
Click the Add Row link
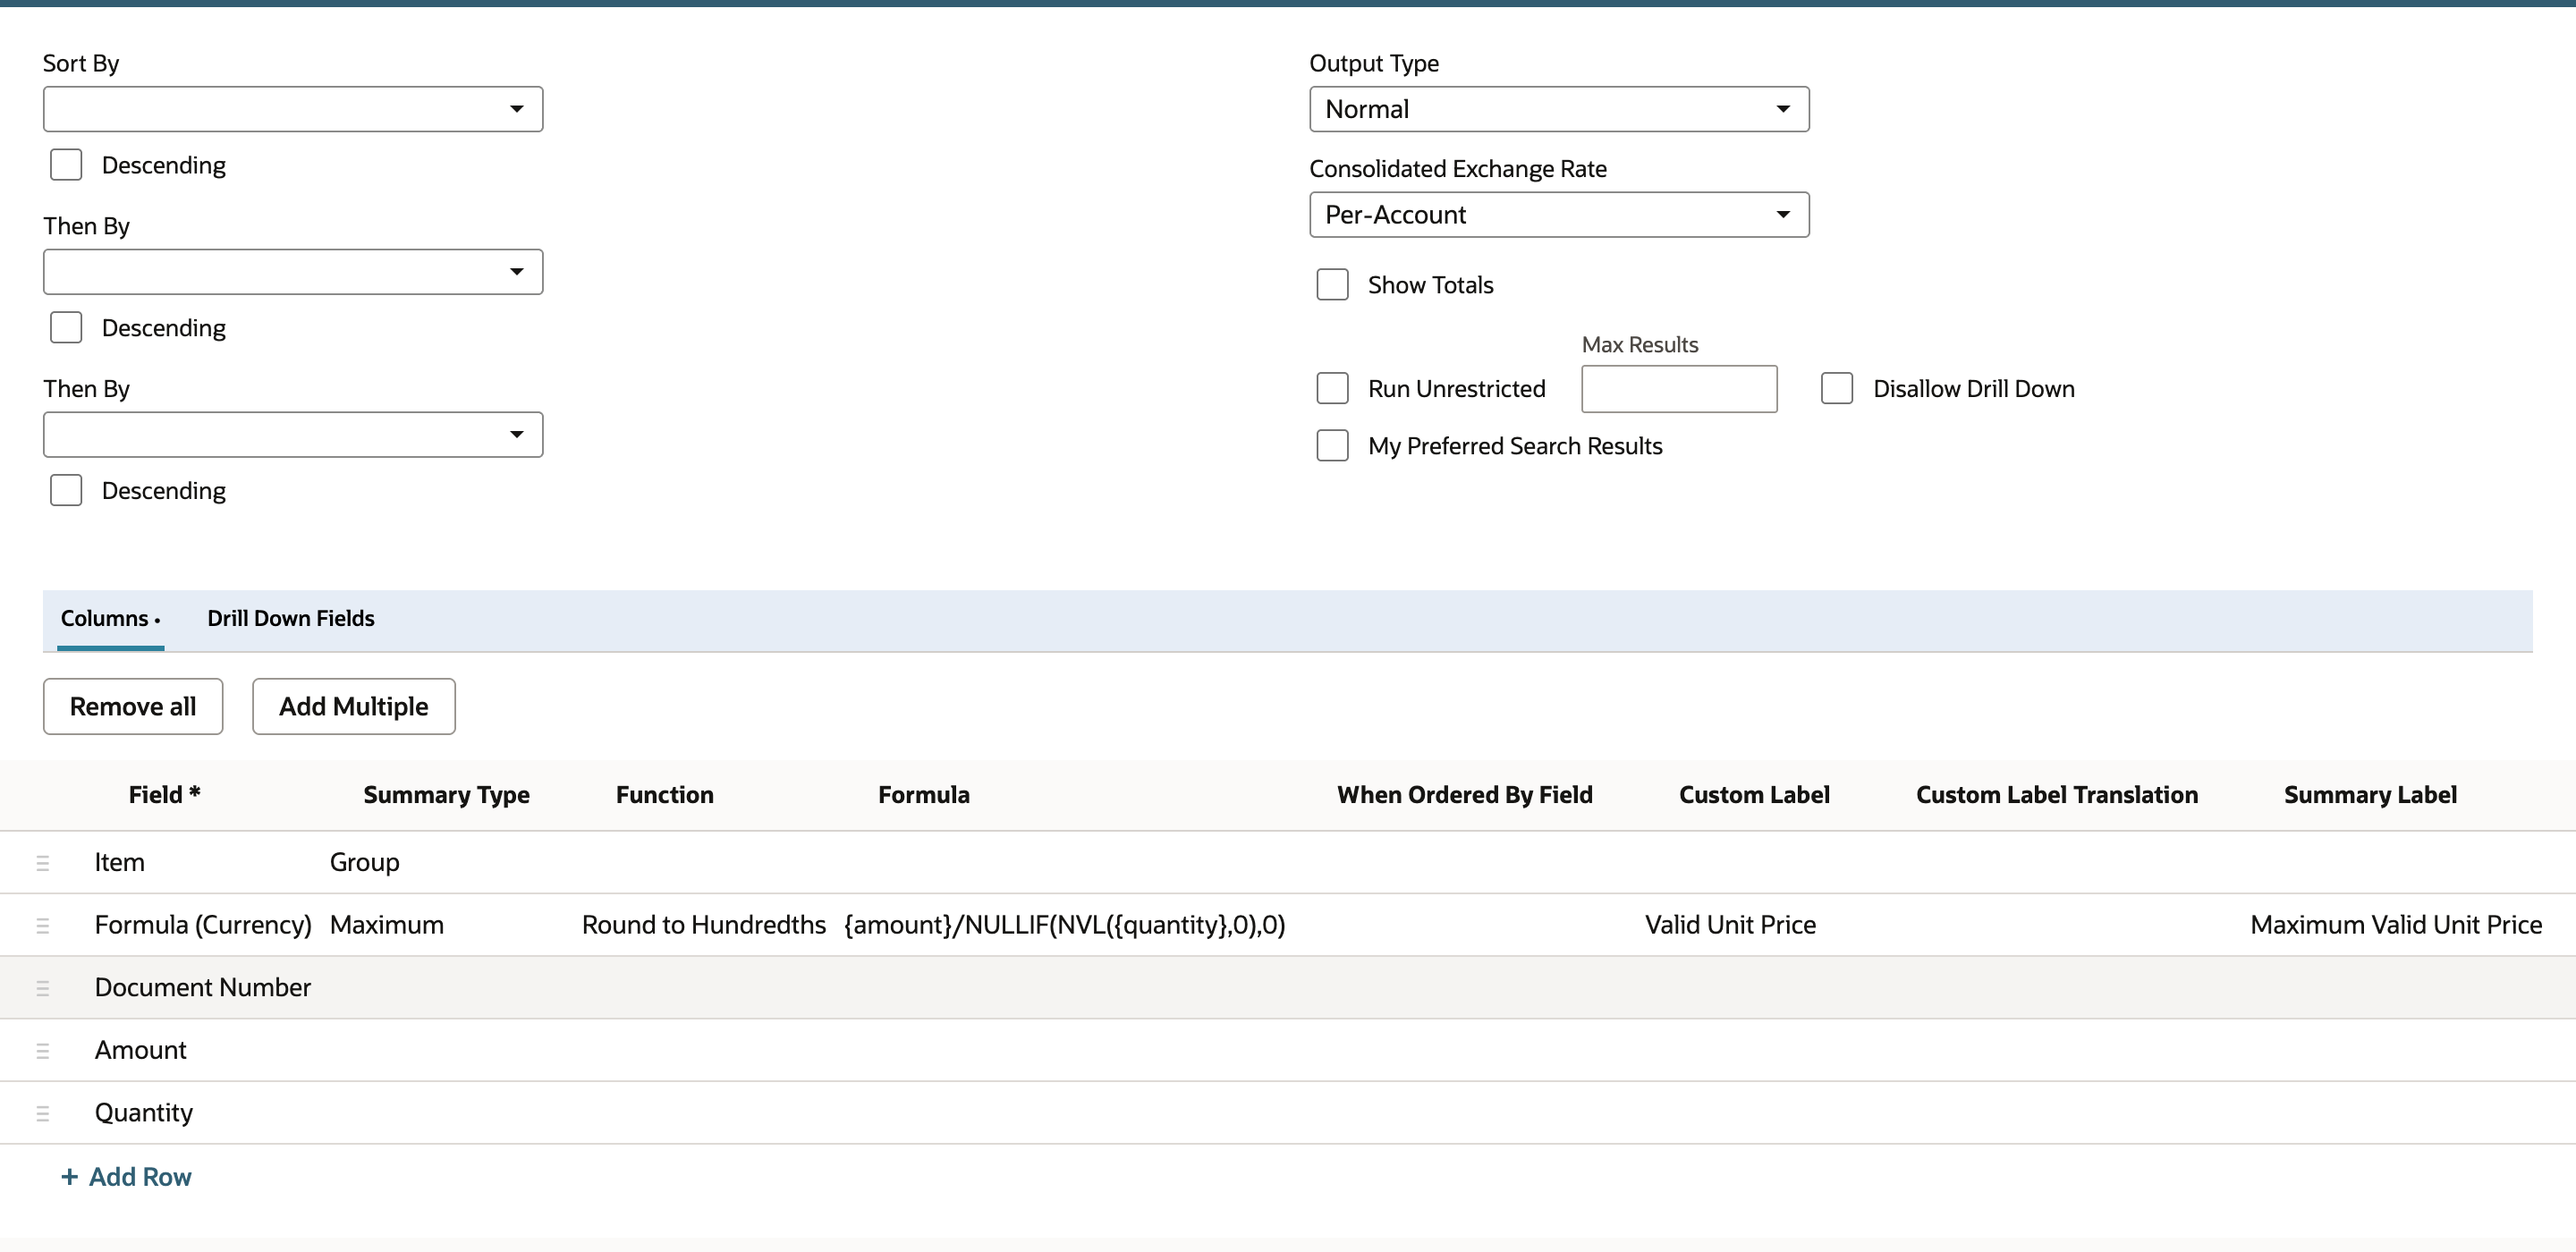[126, 1178]
